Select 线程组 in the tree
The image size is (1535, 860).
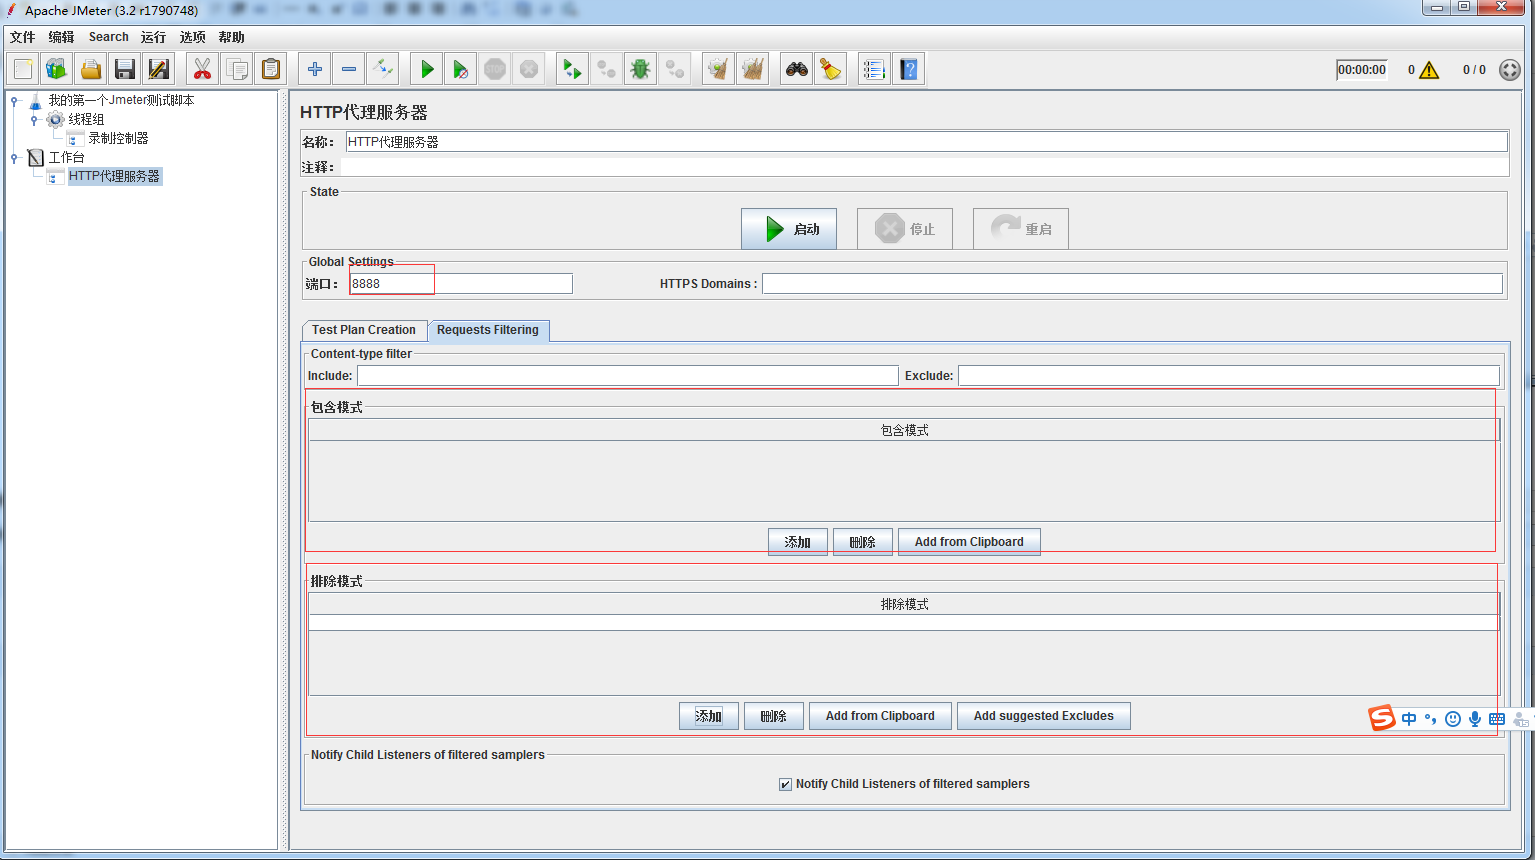pos(86,119)
